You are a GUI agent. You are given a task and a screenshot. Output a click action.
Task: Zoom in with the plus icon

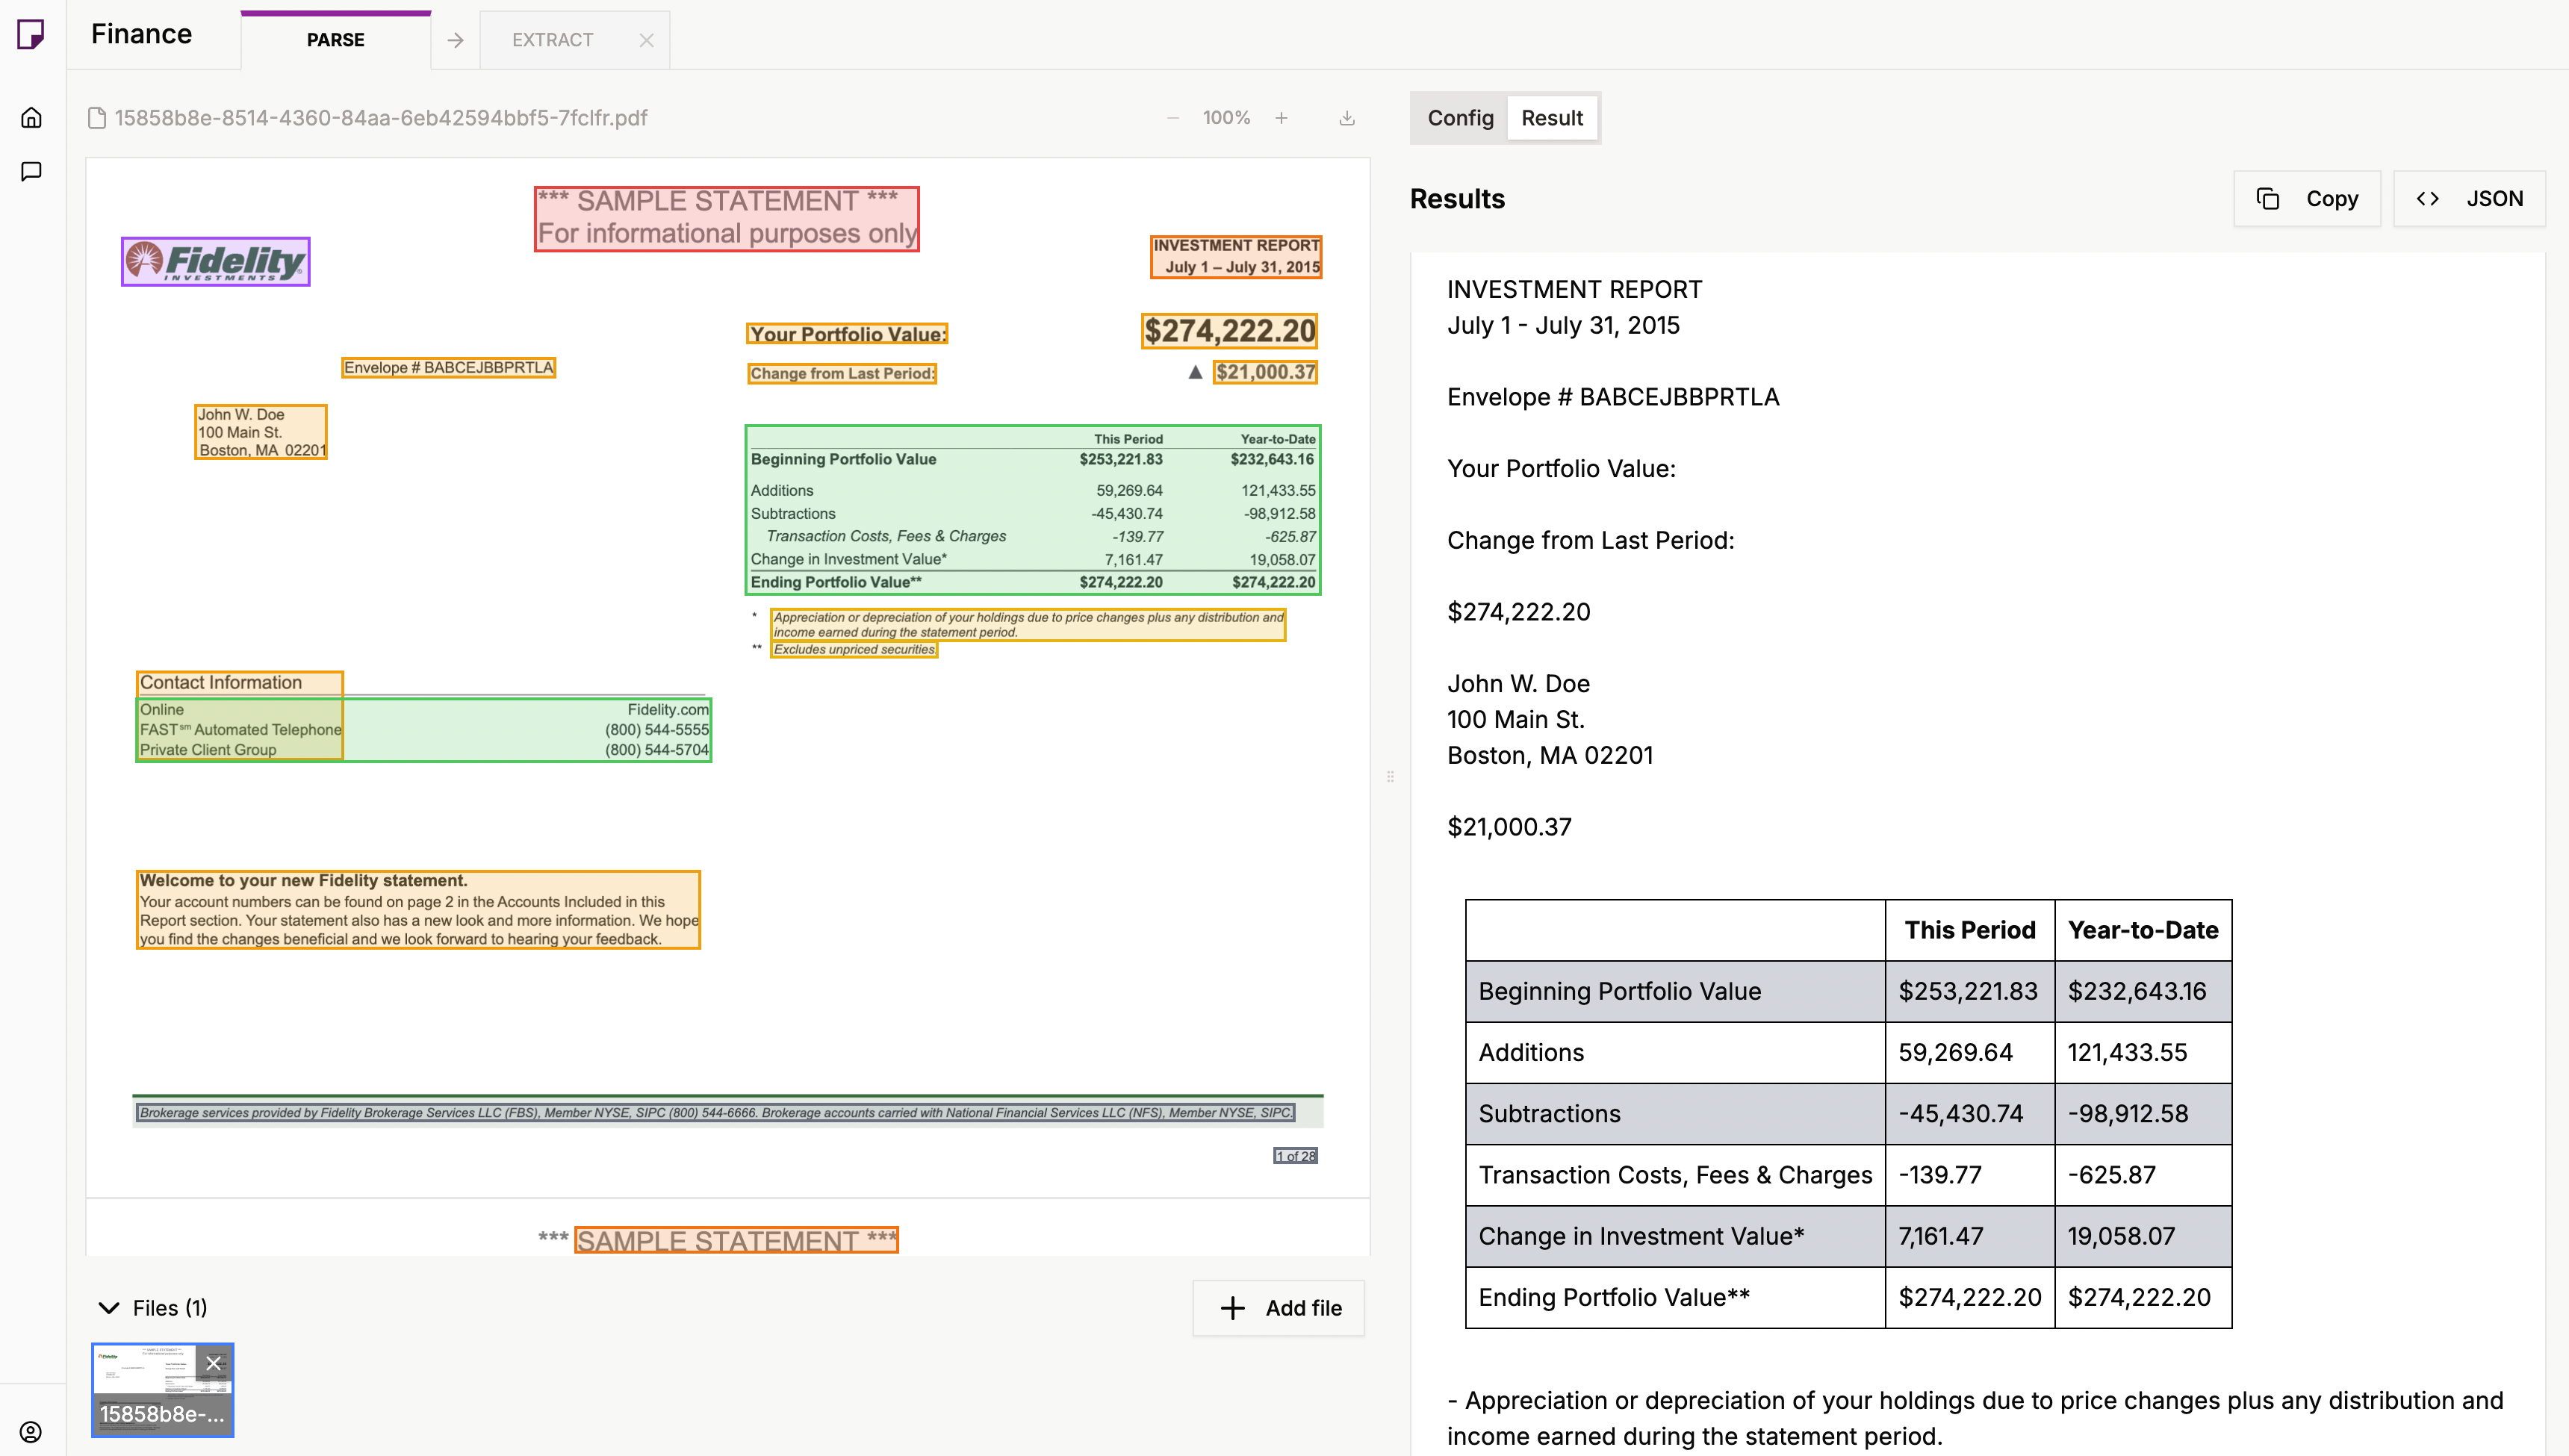tap(1281, 118)
